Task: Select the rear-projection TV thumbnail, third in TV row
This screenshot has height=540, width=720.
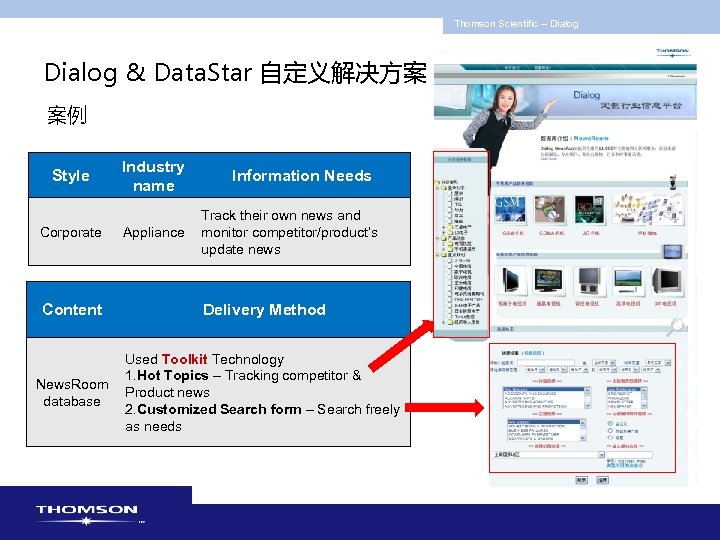Action: pos(588,280)
